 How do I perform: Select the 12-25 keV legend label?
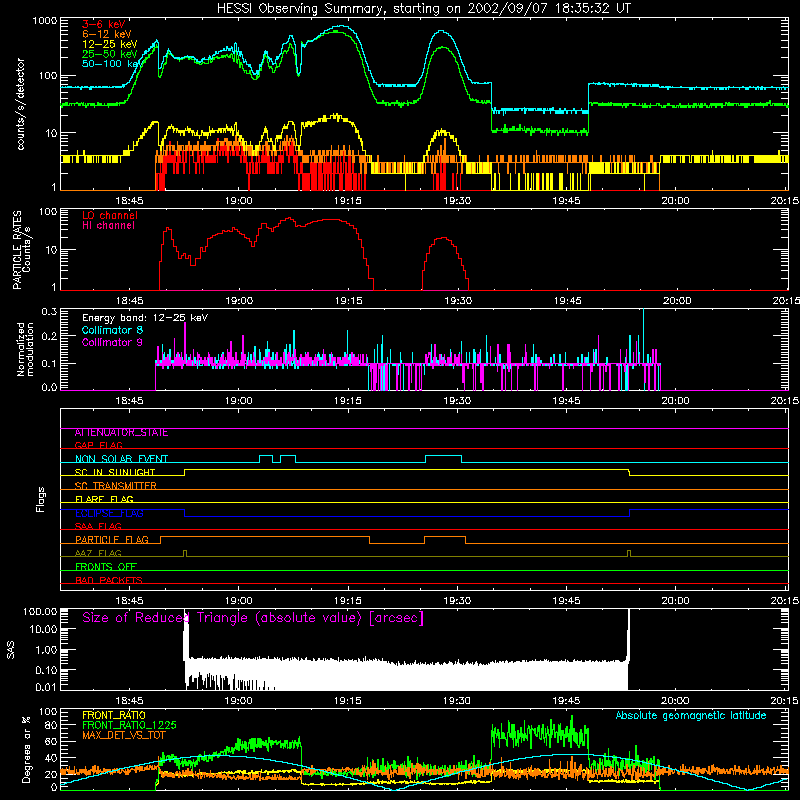(x=110, y=44)
